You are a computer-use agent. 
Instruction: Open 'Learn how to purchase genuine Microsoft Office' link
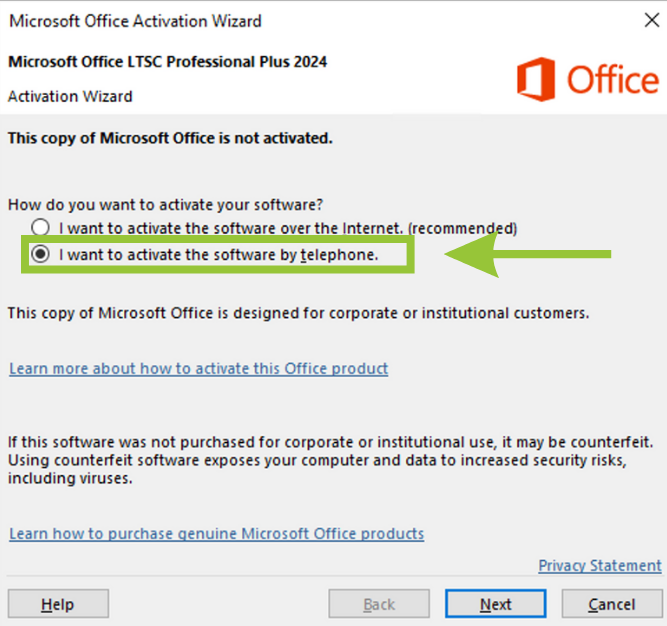pos(217,534)
